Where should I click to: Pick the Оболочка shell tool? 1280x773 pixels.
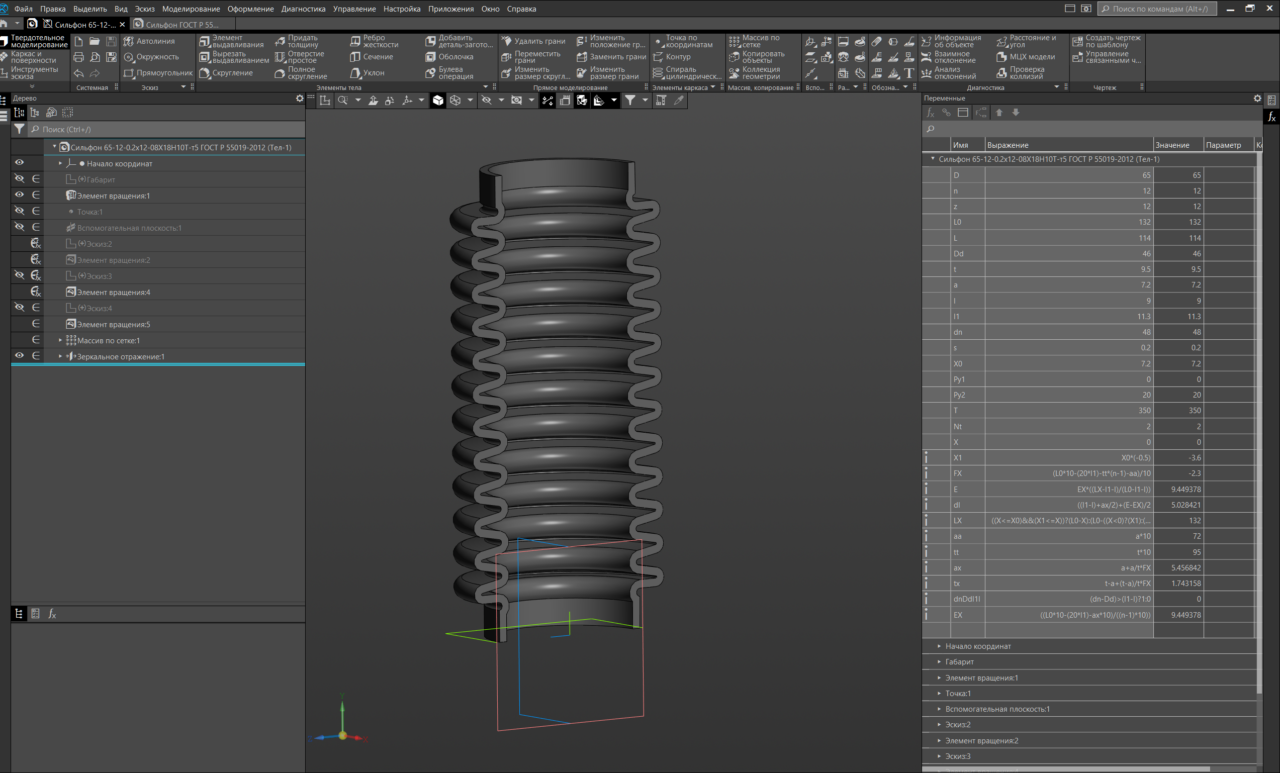(x=449, y=57)
